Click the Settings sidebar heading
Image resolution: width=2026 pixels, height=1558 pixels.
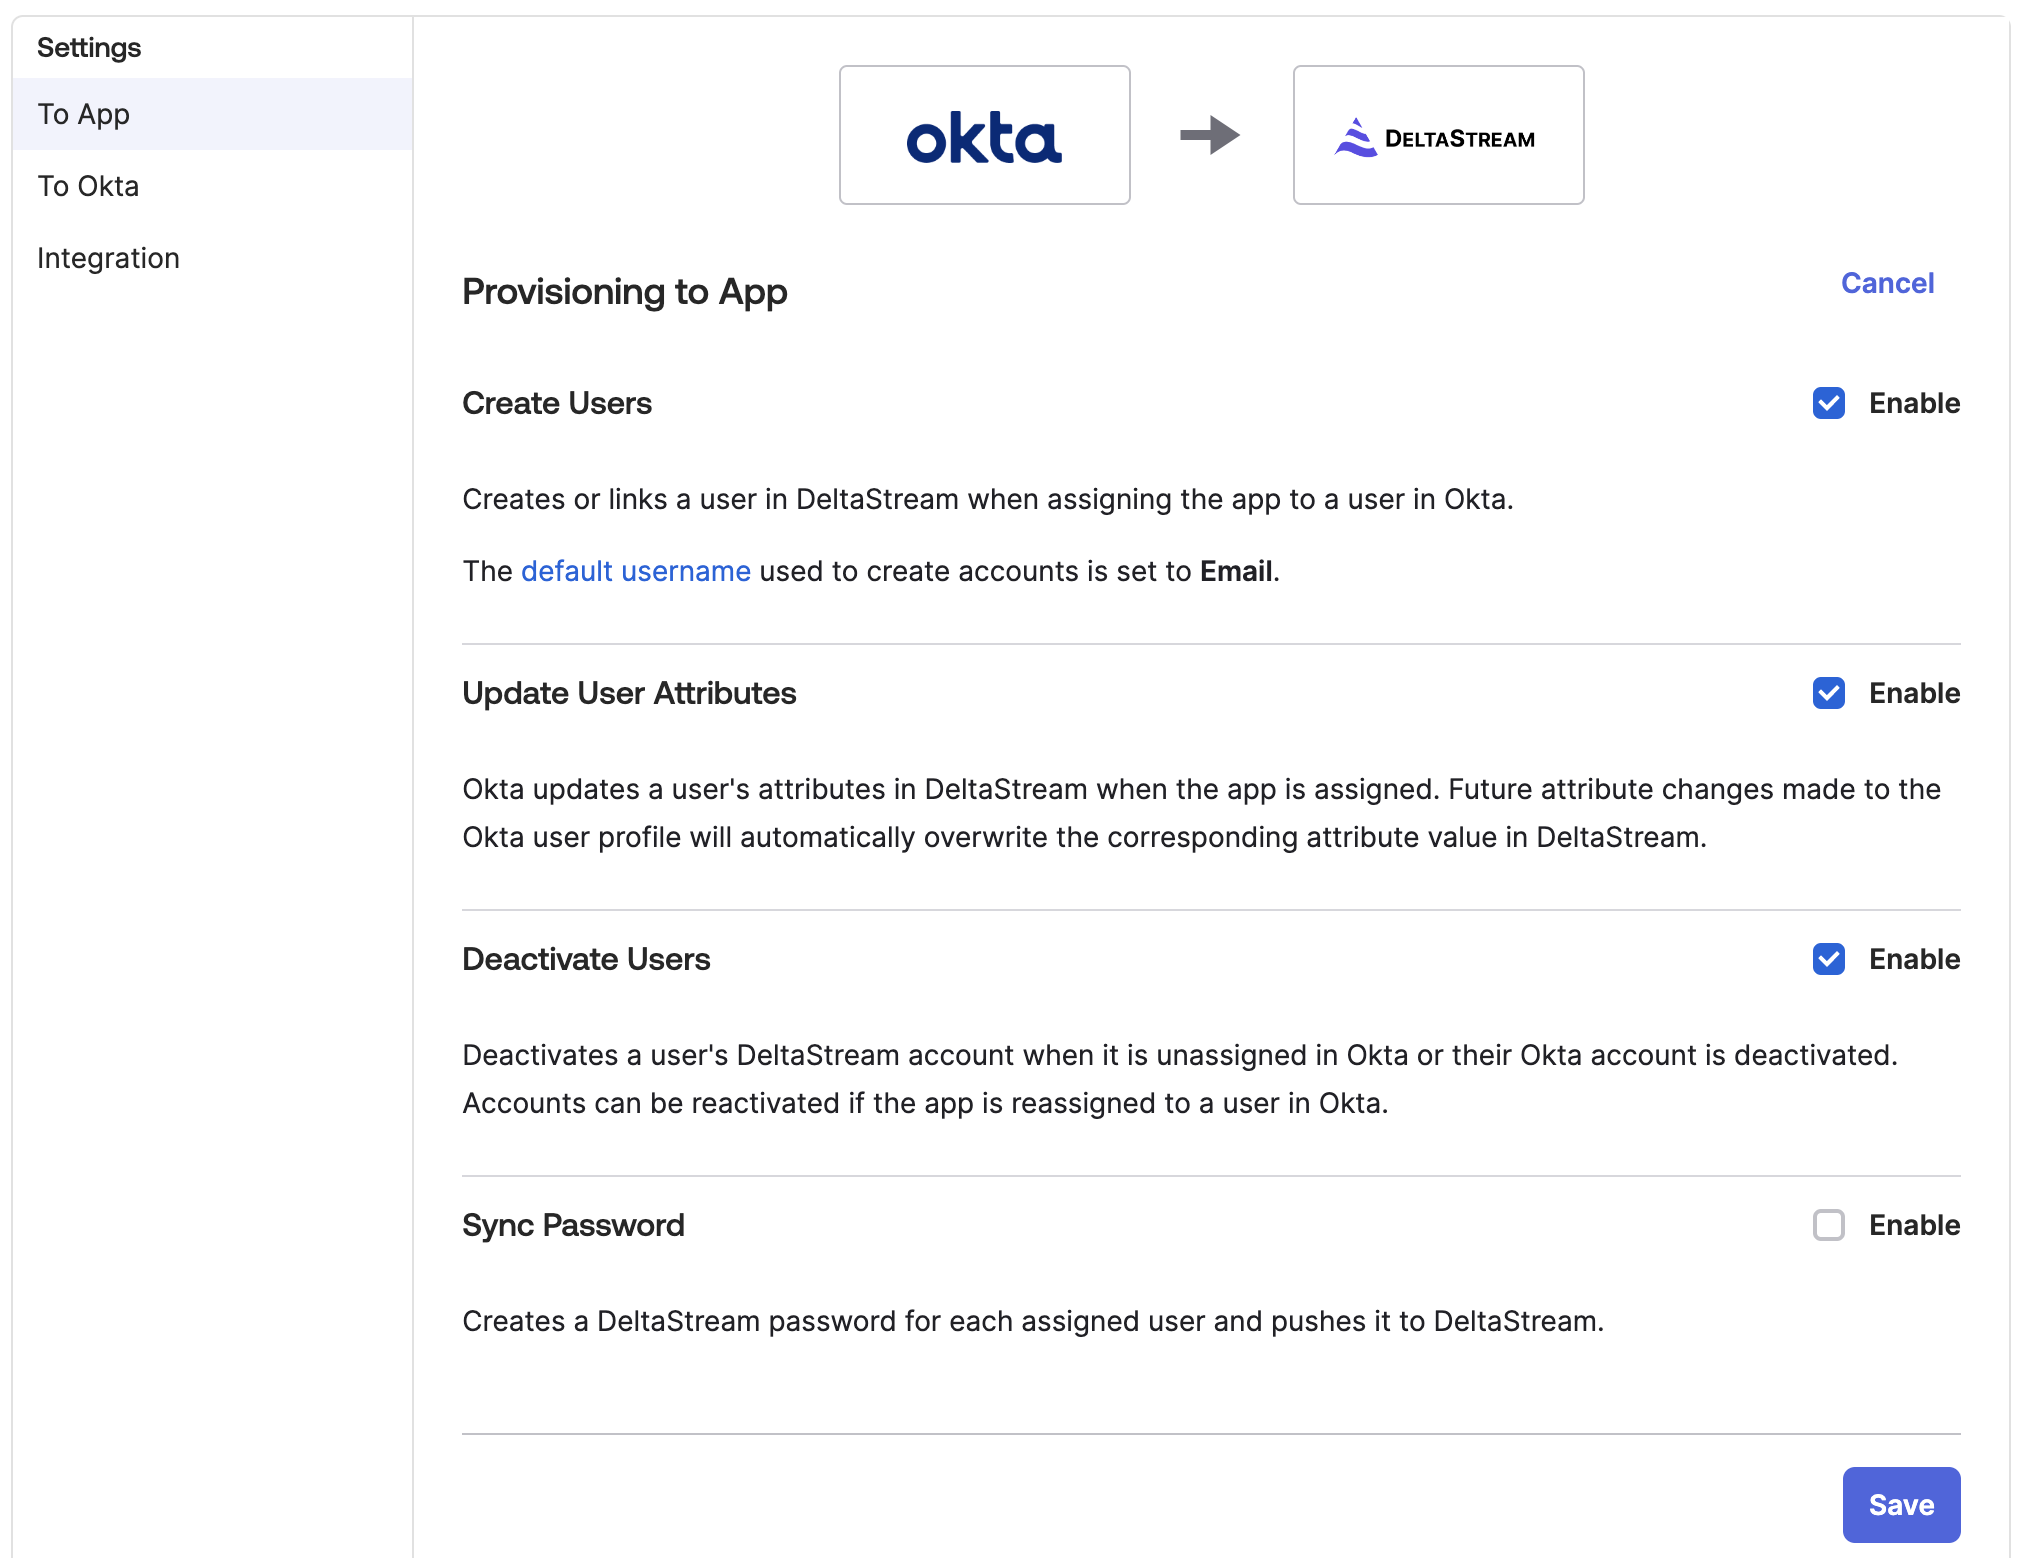pyautogui.click(x=89, y=48)
